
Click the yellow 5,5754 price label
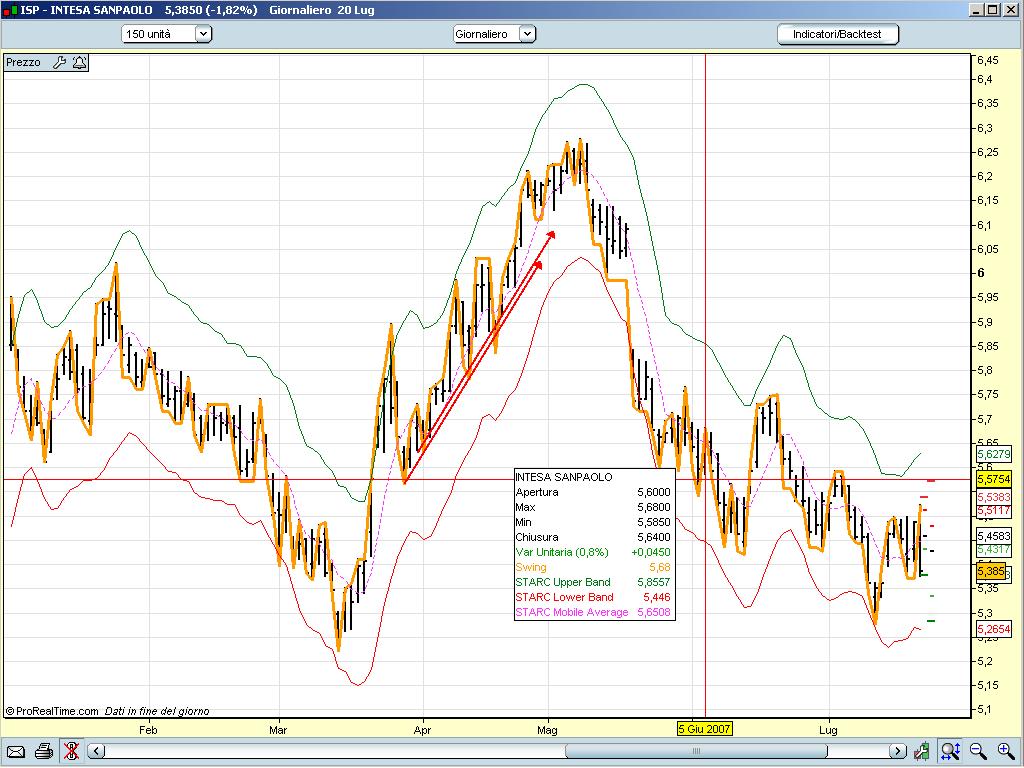992,480
